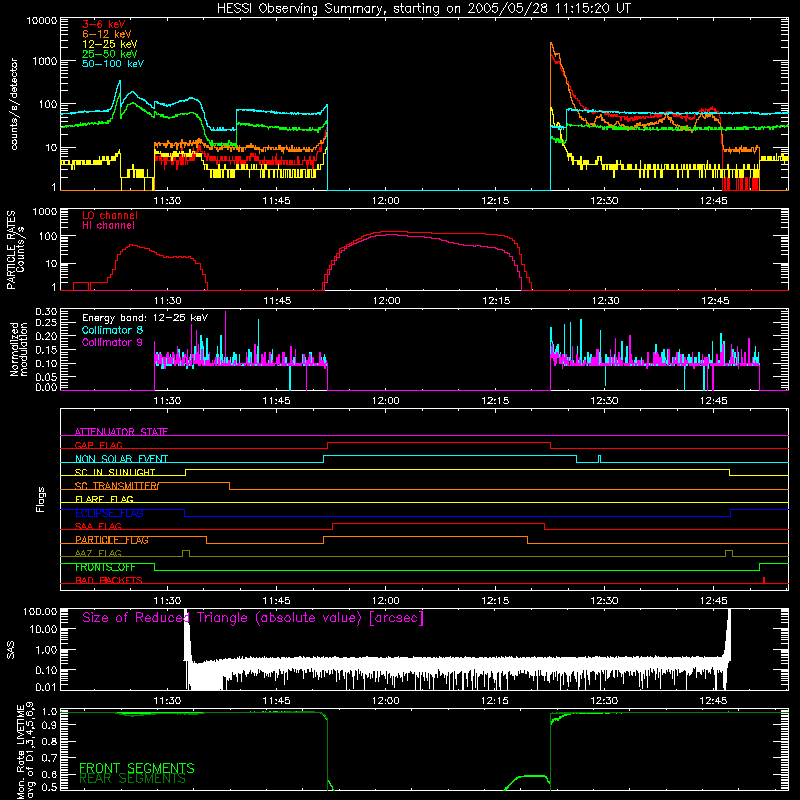Viewport: 800px width, 800px height.
Task: Select the NON SOLAR EVENT flag label
Action: [x=121, y=459]
